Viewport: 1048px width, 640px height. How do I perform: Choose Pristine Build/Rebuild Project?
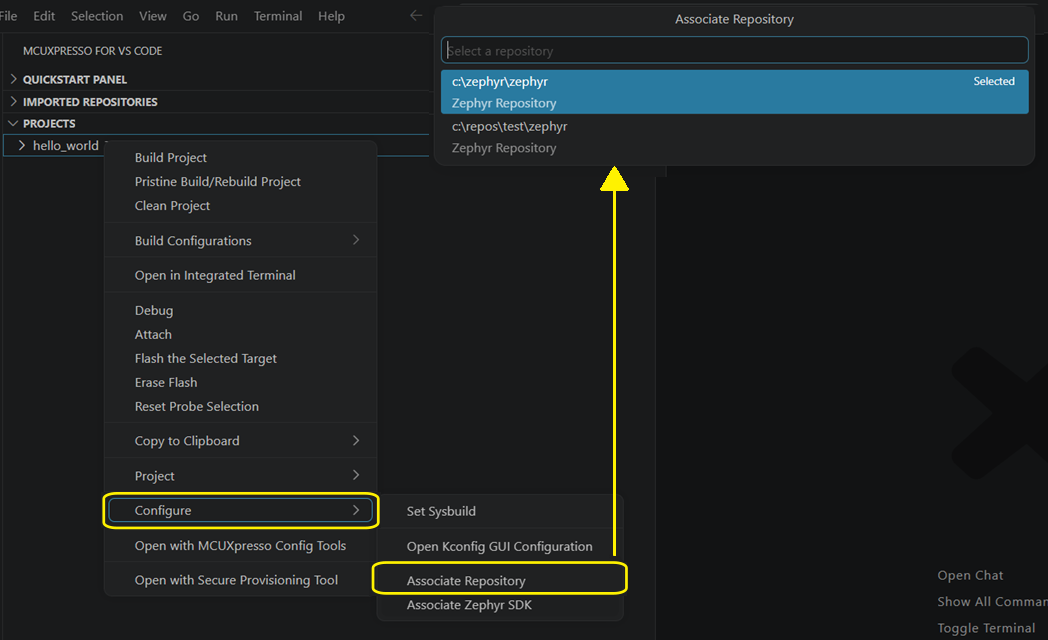click(x=241, y=182)
